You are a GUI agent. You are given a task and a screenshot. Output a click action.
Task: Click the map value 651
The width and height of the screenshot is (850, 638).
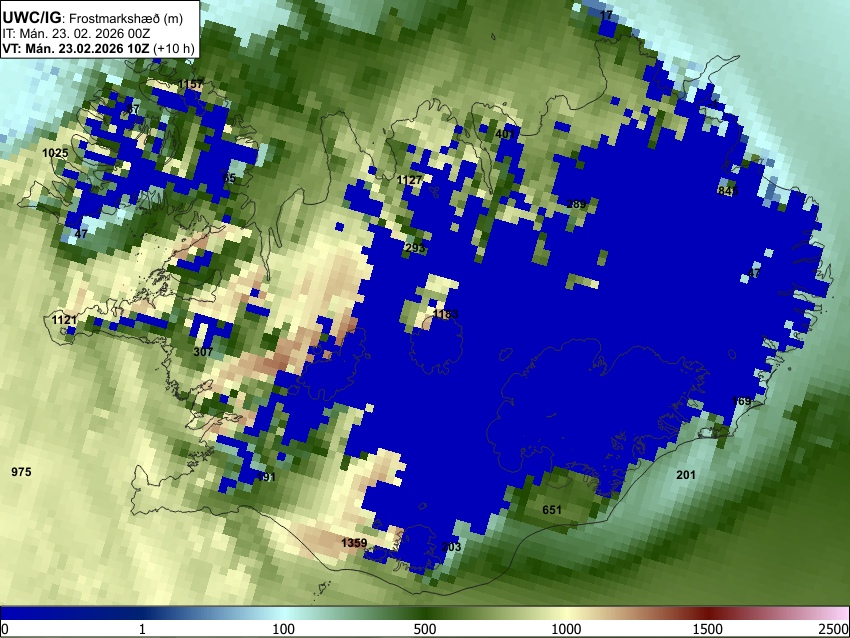(552, 510)
